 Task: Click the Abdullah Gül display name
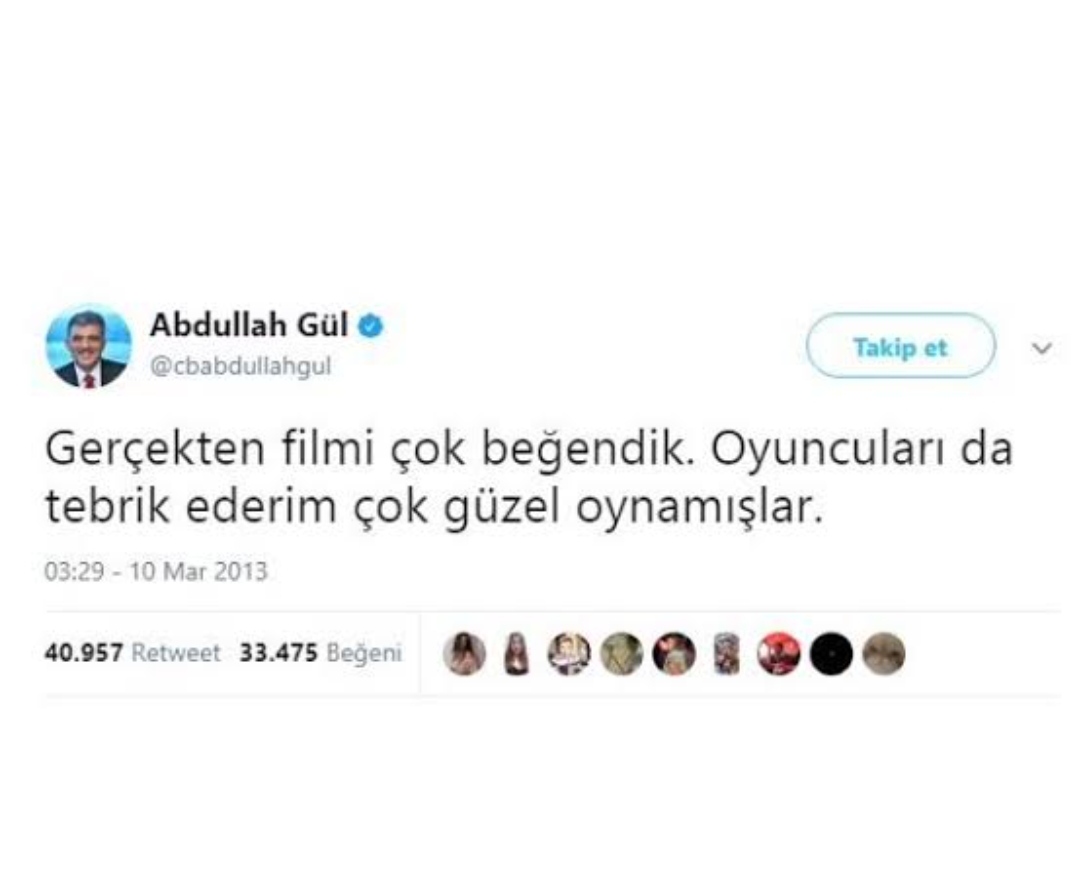pyautogui.click(x=249, y=325)
